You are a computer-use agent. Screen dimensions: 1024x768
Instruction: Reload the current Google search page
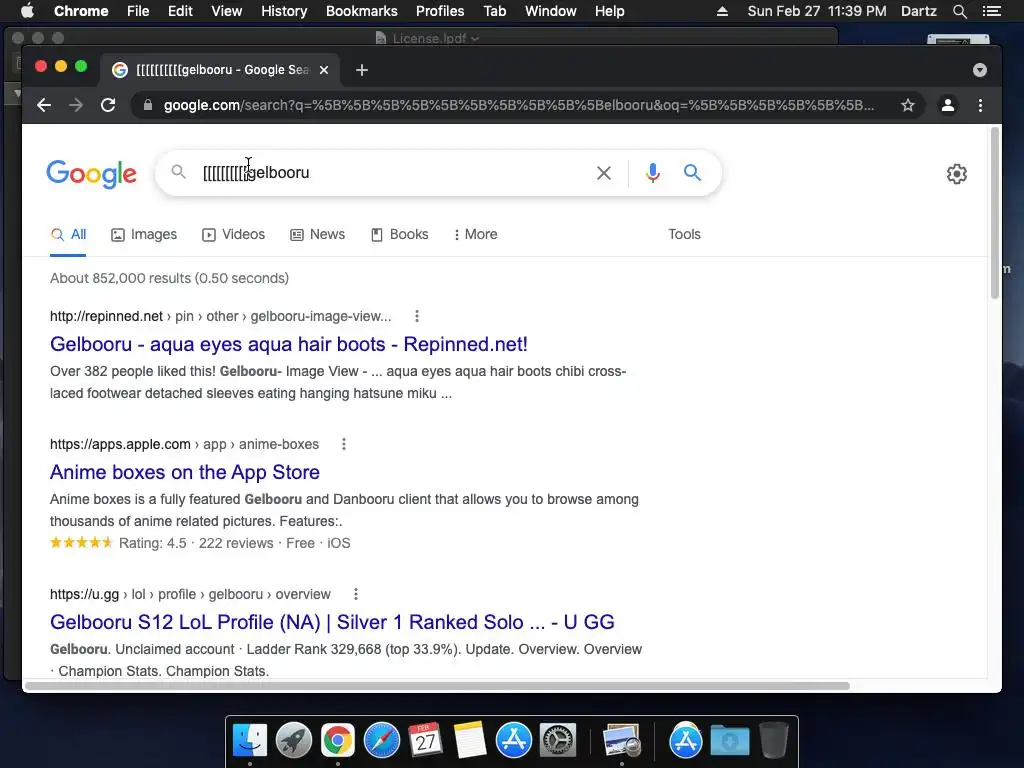[108, 105]
